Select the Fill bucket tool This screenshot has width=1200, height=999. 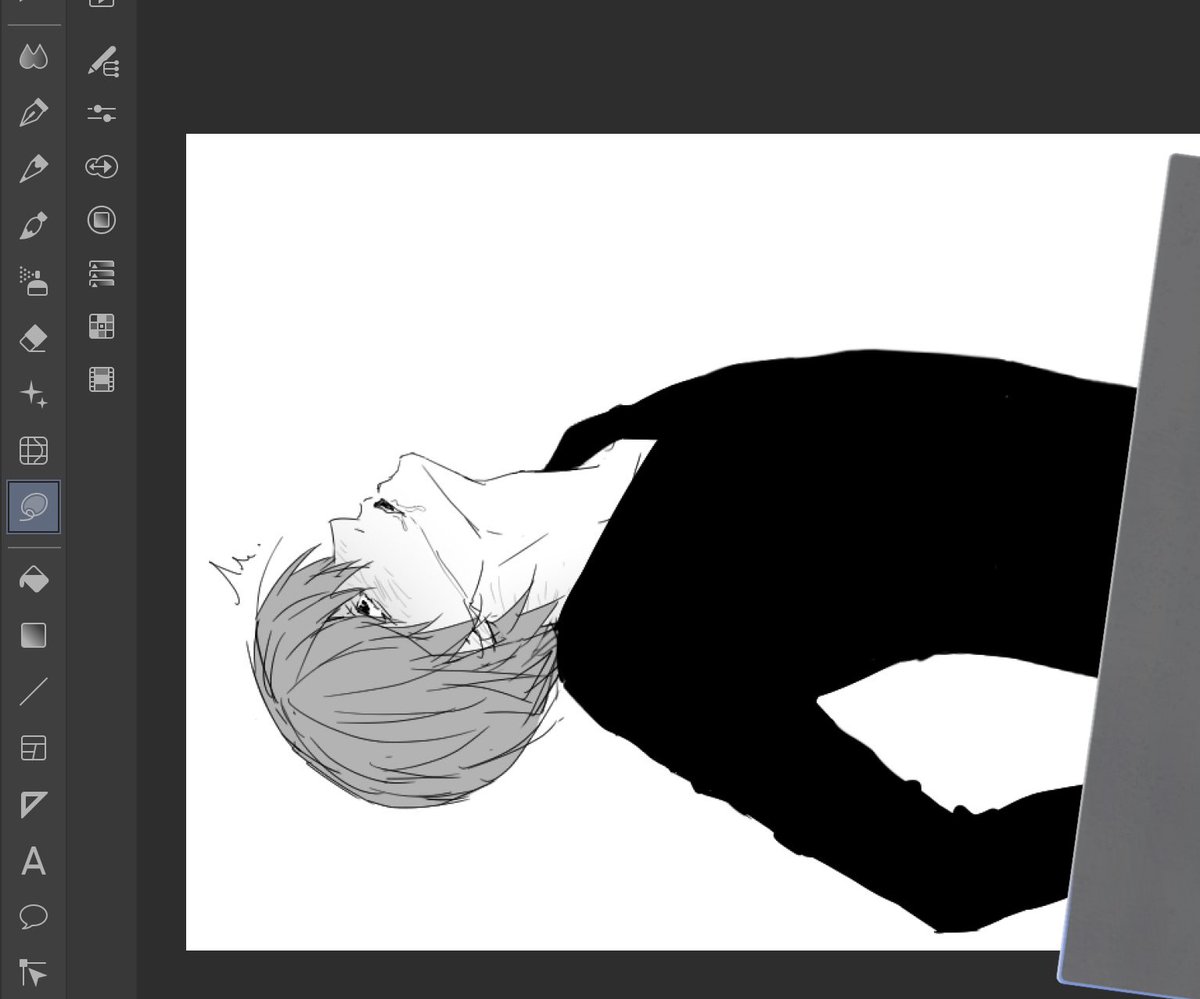tap(33, 580)
